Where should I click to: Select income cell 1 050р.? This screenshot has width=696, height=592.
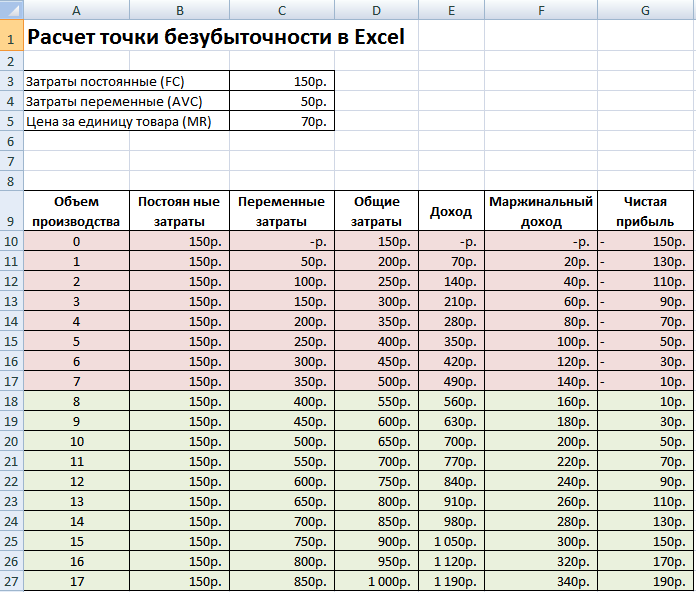pos(451,541)
